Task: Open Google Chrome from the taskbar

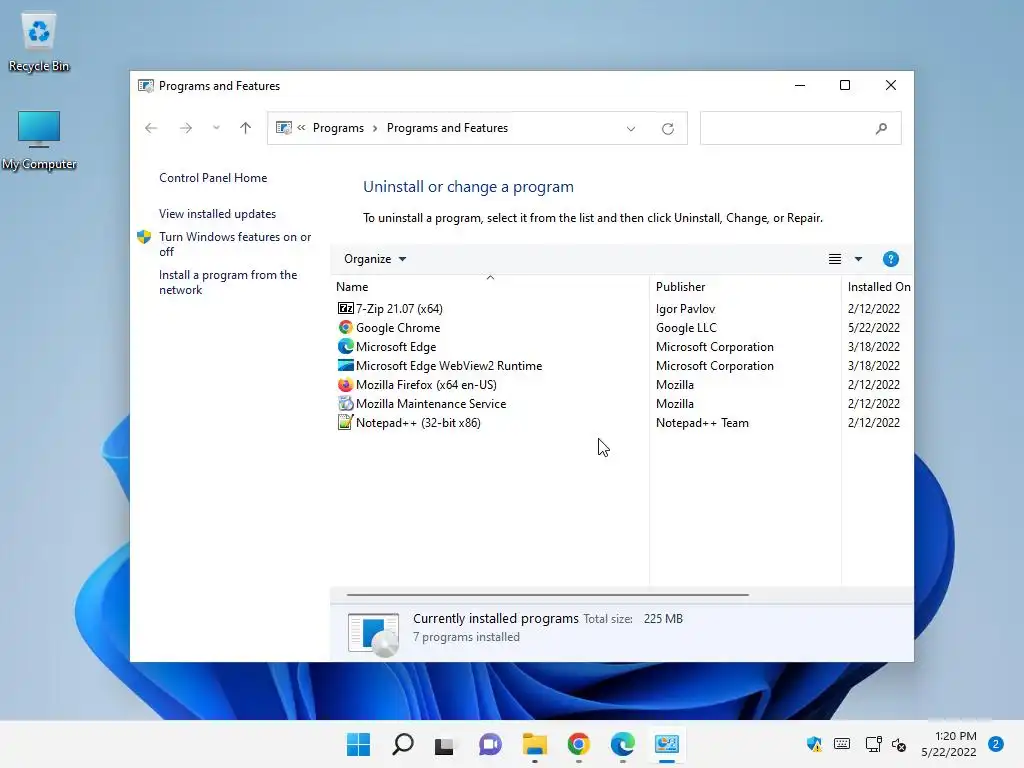Action: point(579,744)
